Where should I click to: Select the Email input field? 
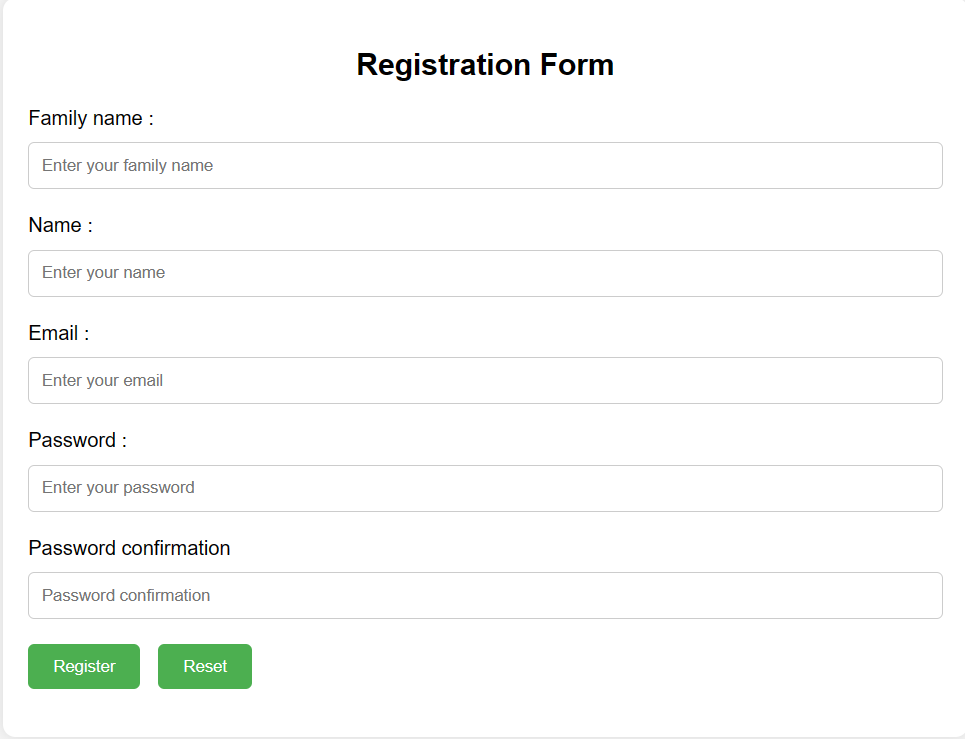(485, 381)
